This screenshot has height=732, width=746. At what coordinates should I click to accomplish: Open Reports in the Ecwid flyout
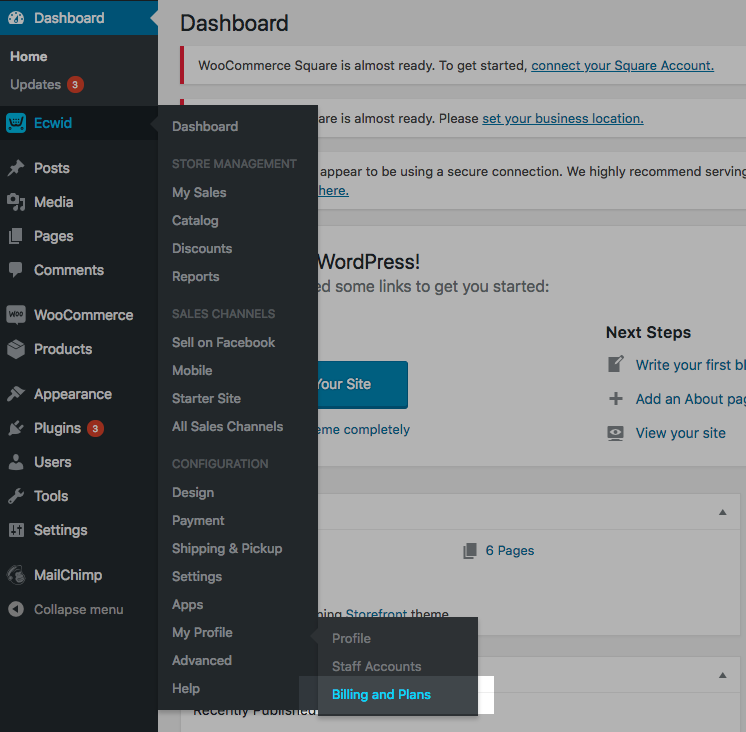196,277
